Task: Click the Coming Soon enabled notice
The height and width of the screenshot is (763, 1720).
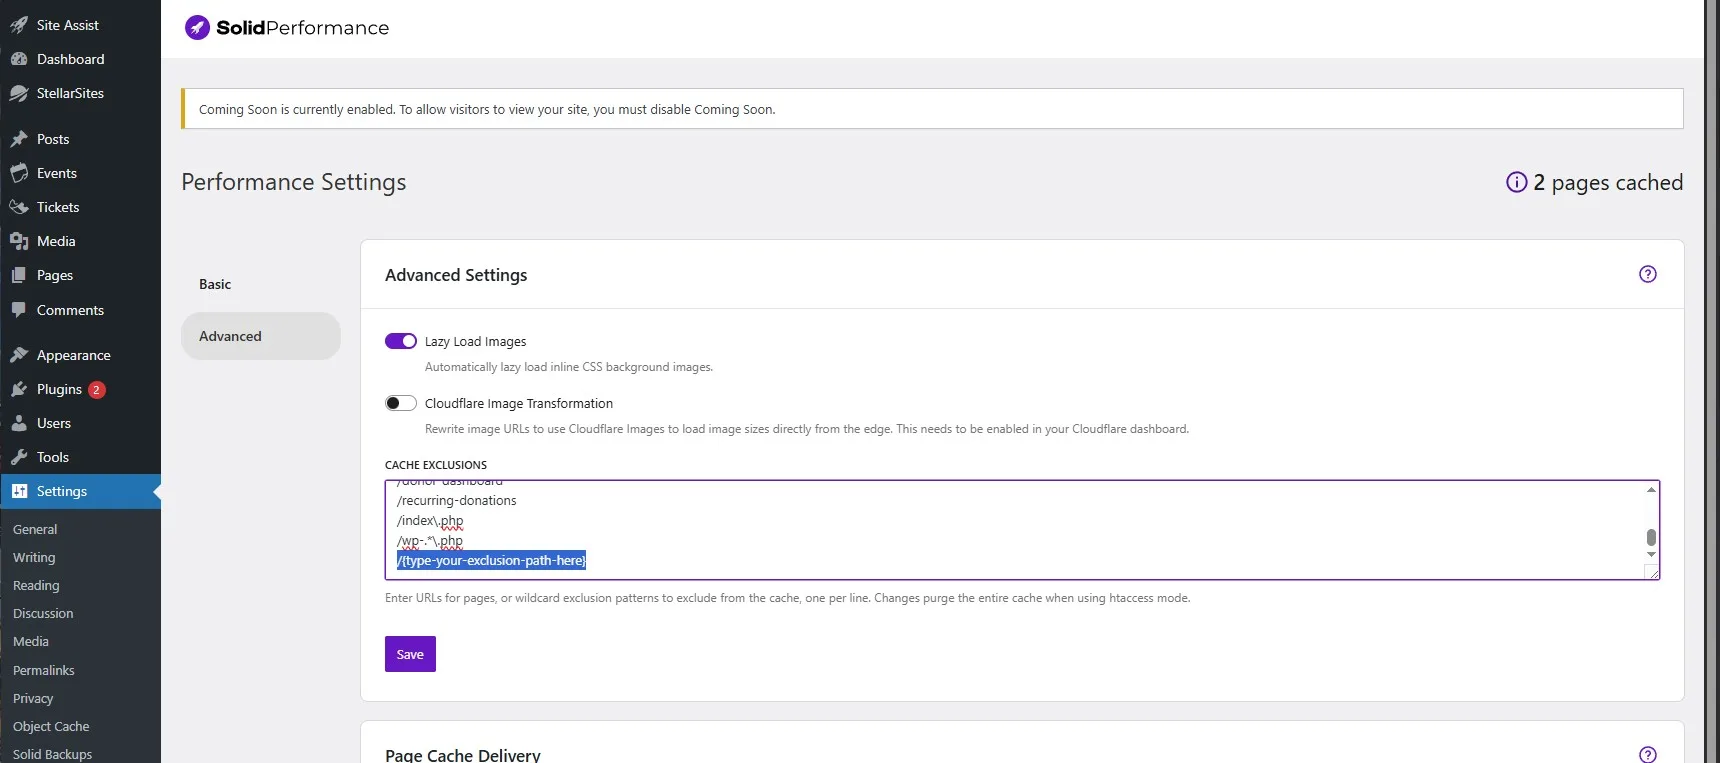Action: 932,109
